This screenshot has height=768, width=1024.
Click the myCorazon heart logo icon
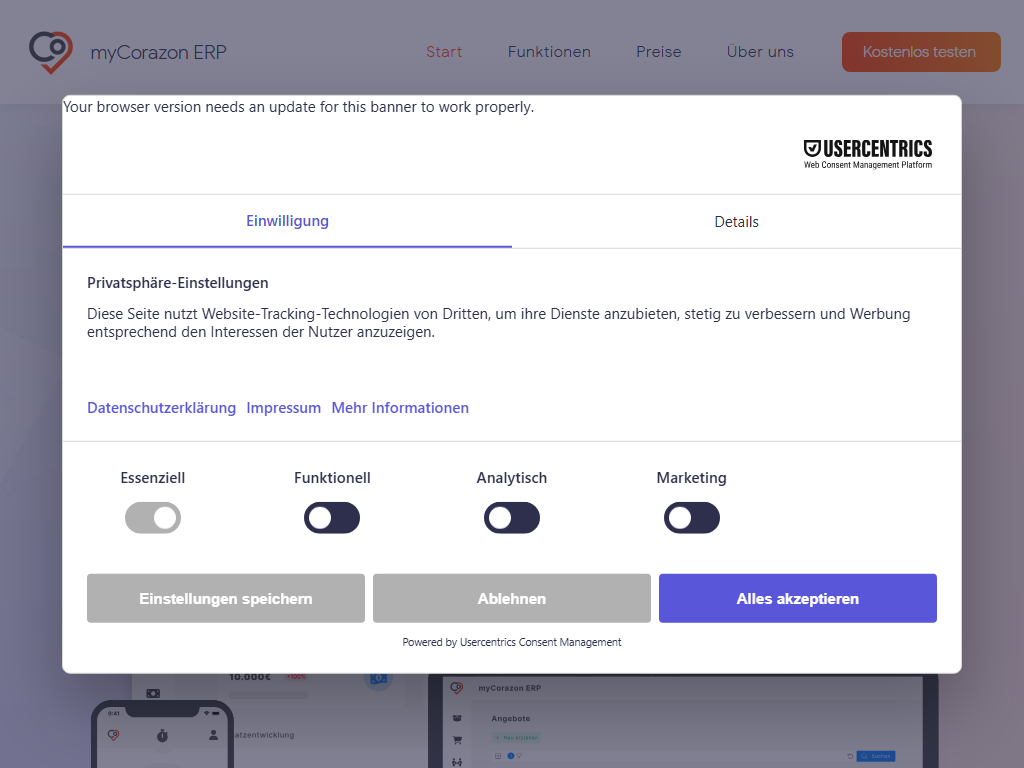51,52
